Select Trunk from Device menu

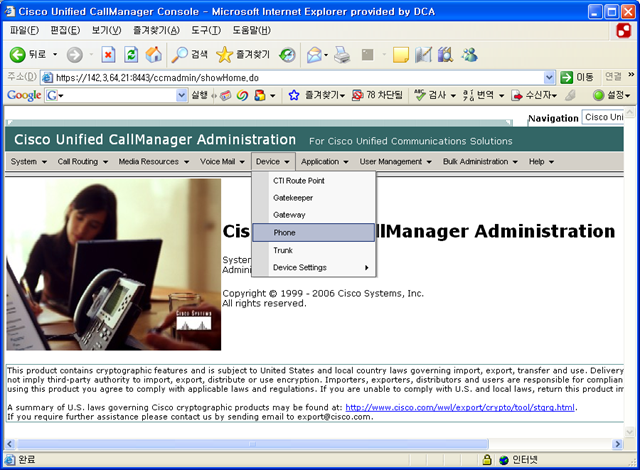coord(313,250)
